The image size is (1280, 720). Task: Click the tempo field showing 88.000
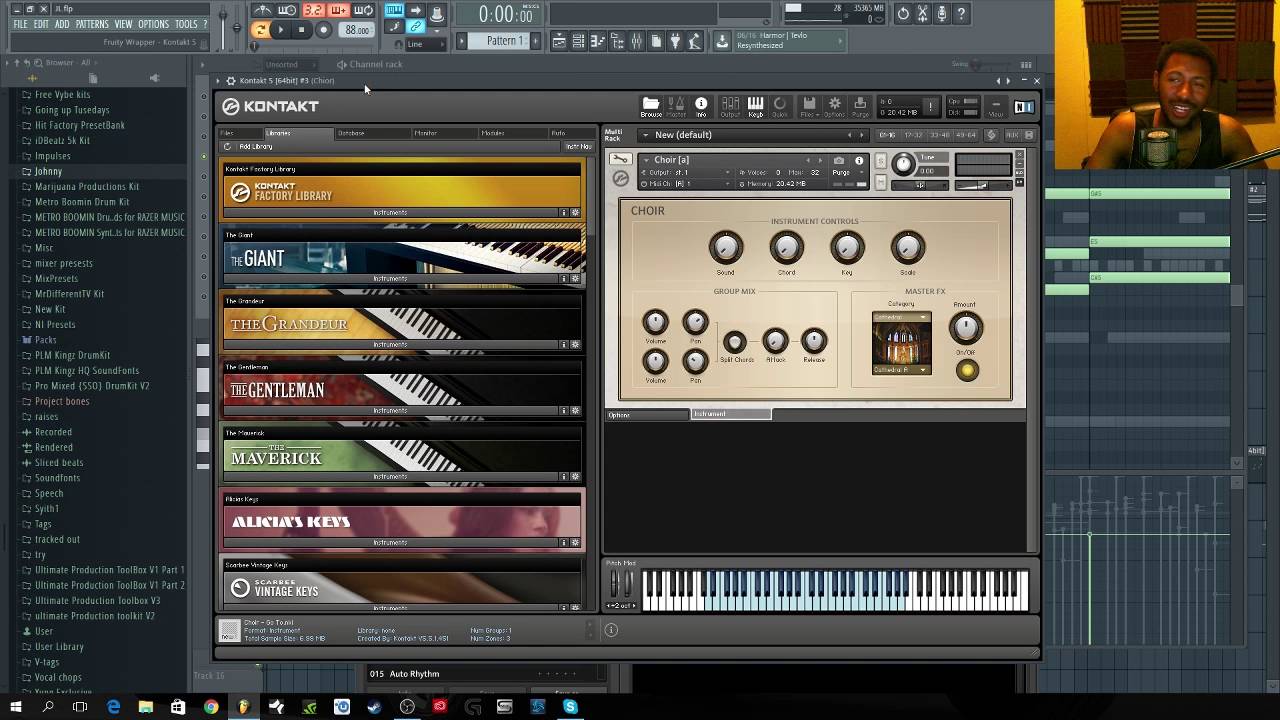tap(357, 30)
